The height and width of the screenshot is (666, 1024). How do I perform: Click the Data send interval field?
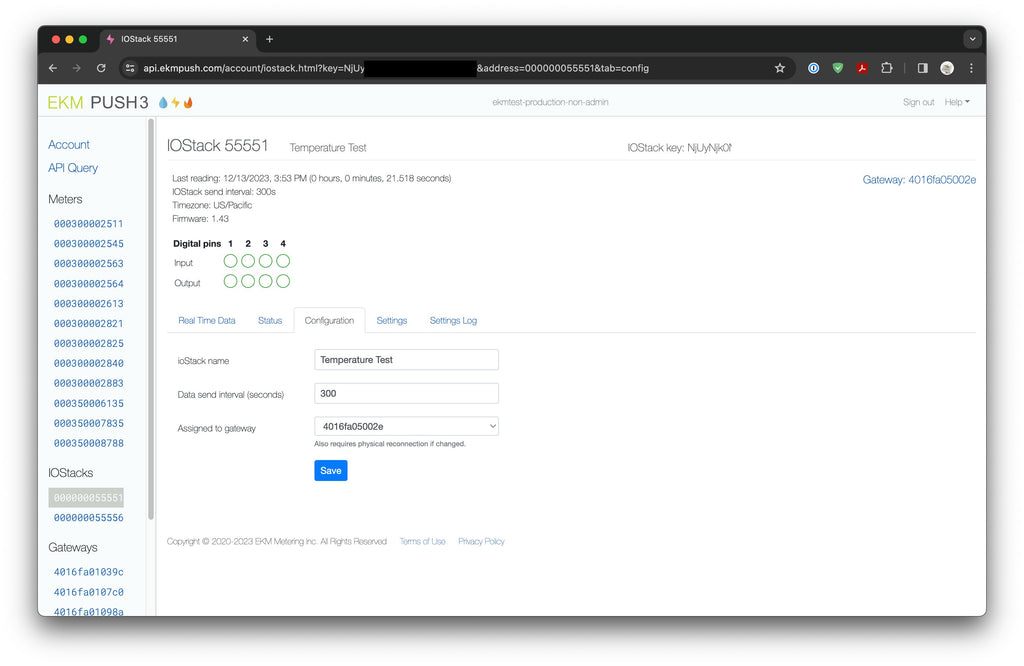(406, 394)
